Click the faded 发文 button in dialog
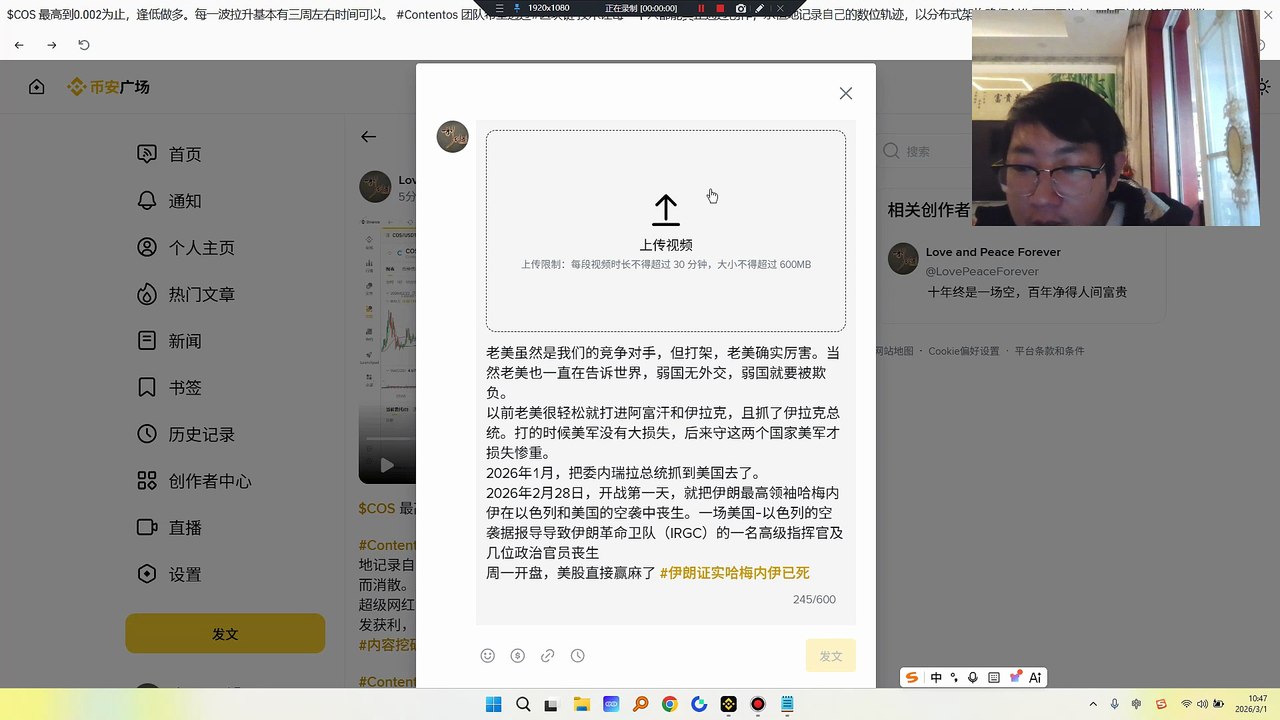Viewport: 1280px width, 720px height. tap(831, 656)
